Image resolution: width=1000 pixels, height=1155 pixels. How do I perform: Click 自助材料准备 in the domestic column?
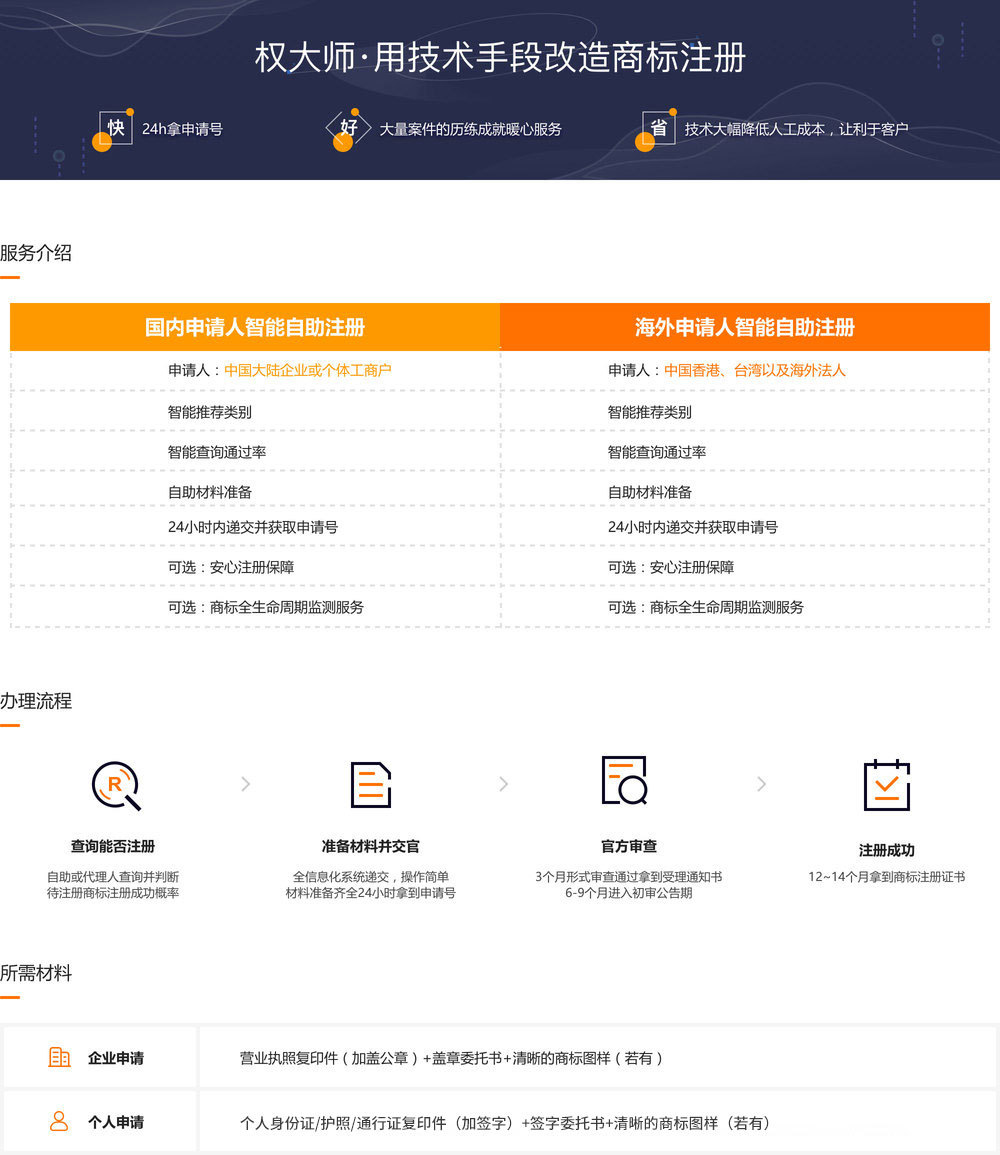[x=210, y=492]
